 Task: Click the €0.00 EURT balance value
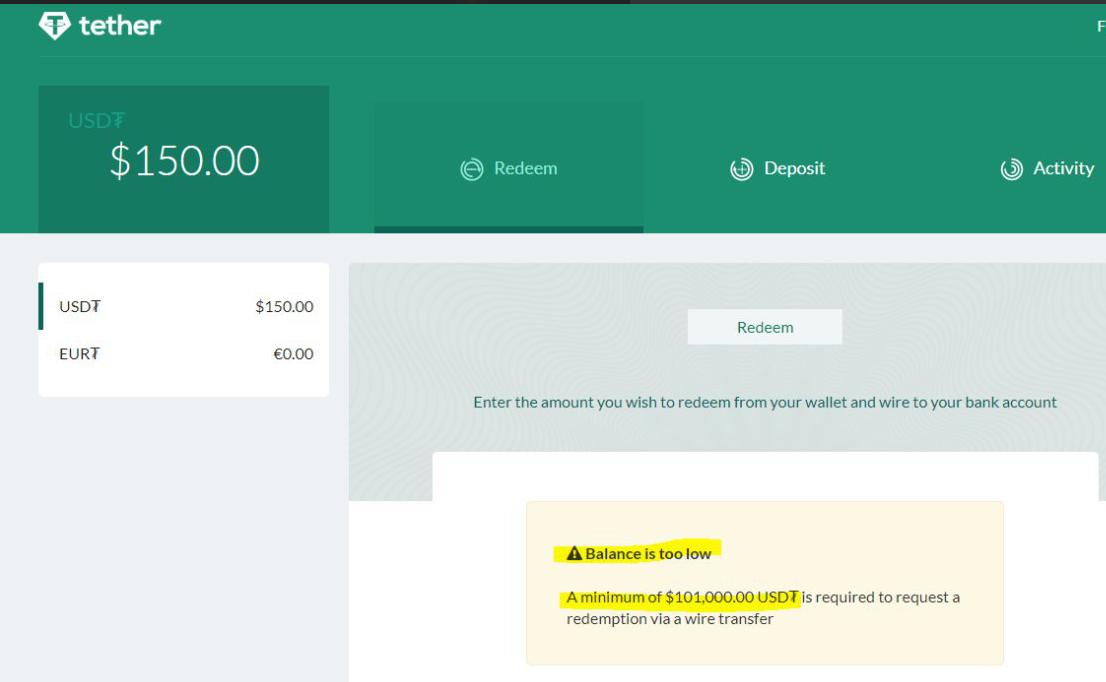pyautogui.click(x=293, y=353)
